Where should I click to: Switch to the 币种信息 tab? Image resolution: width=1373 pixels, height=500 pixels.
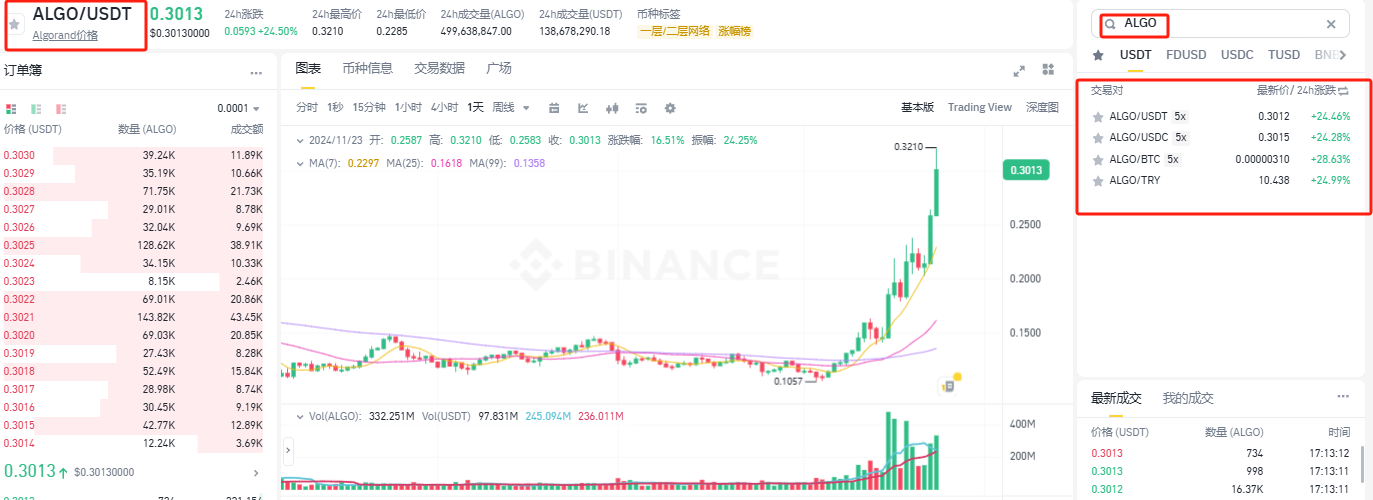[367, 68]
